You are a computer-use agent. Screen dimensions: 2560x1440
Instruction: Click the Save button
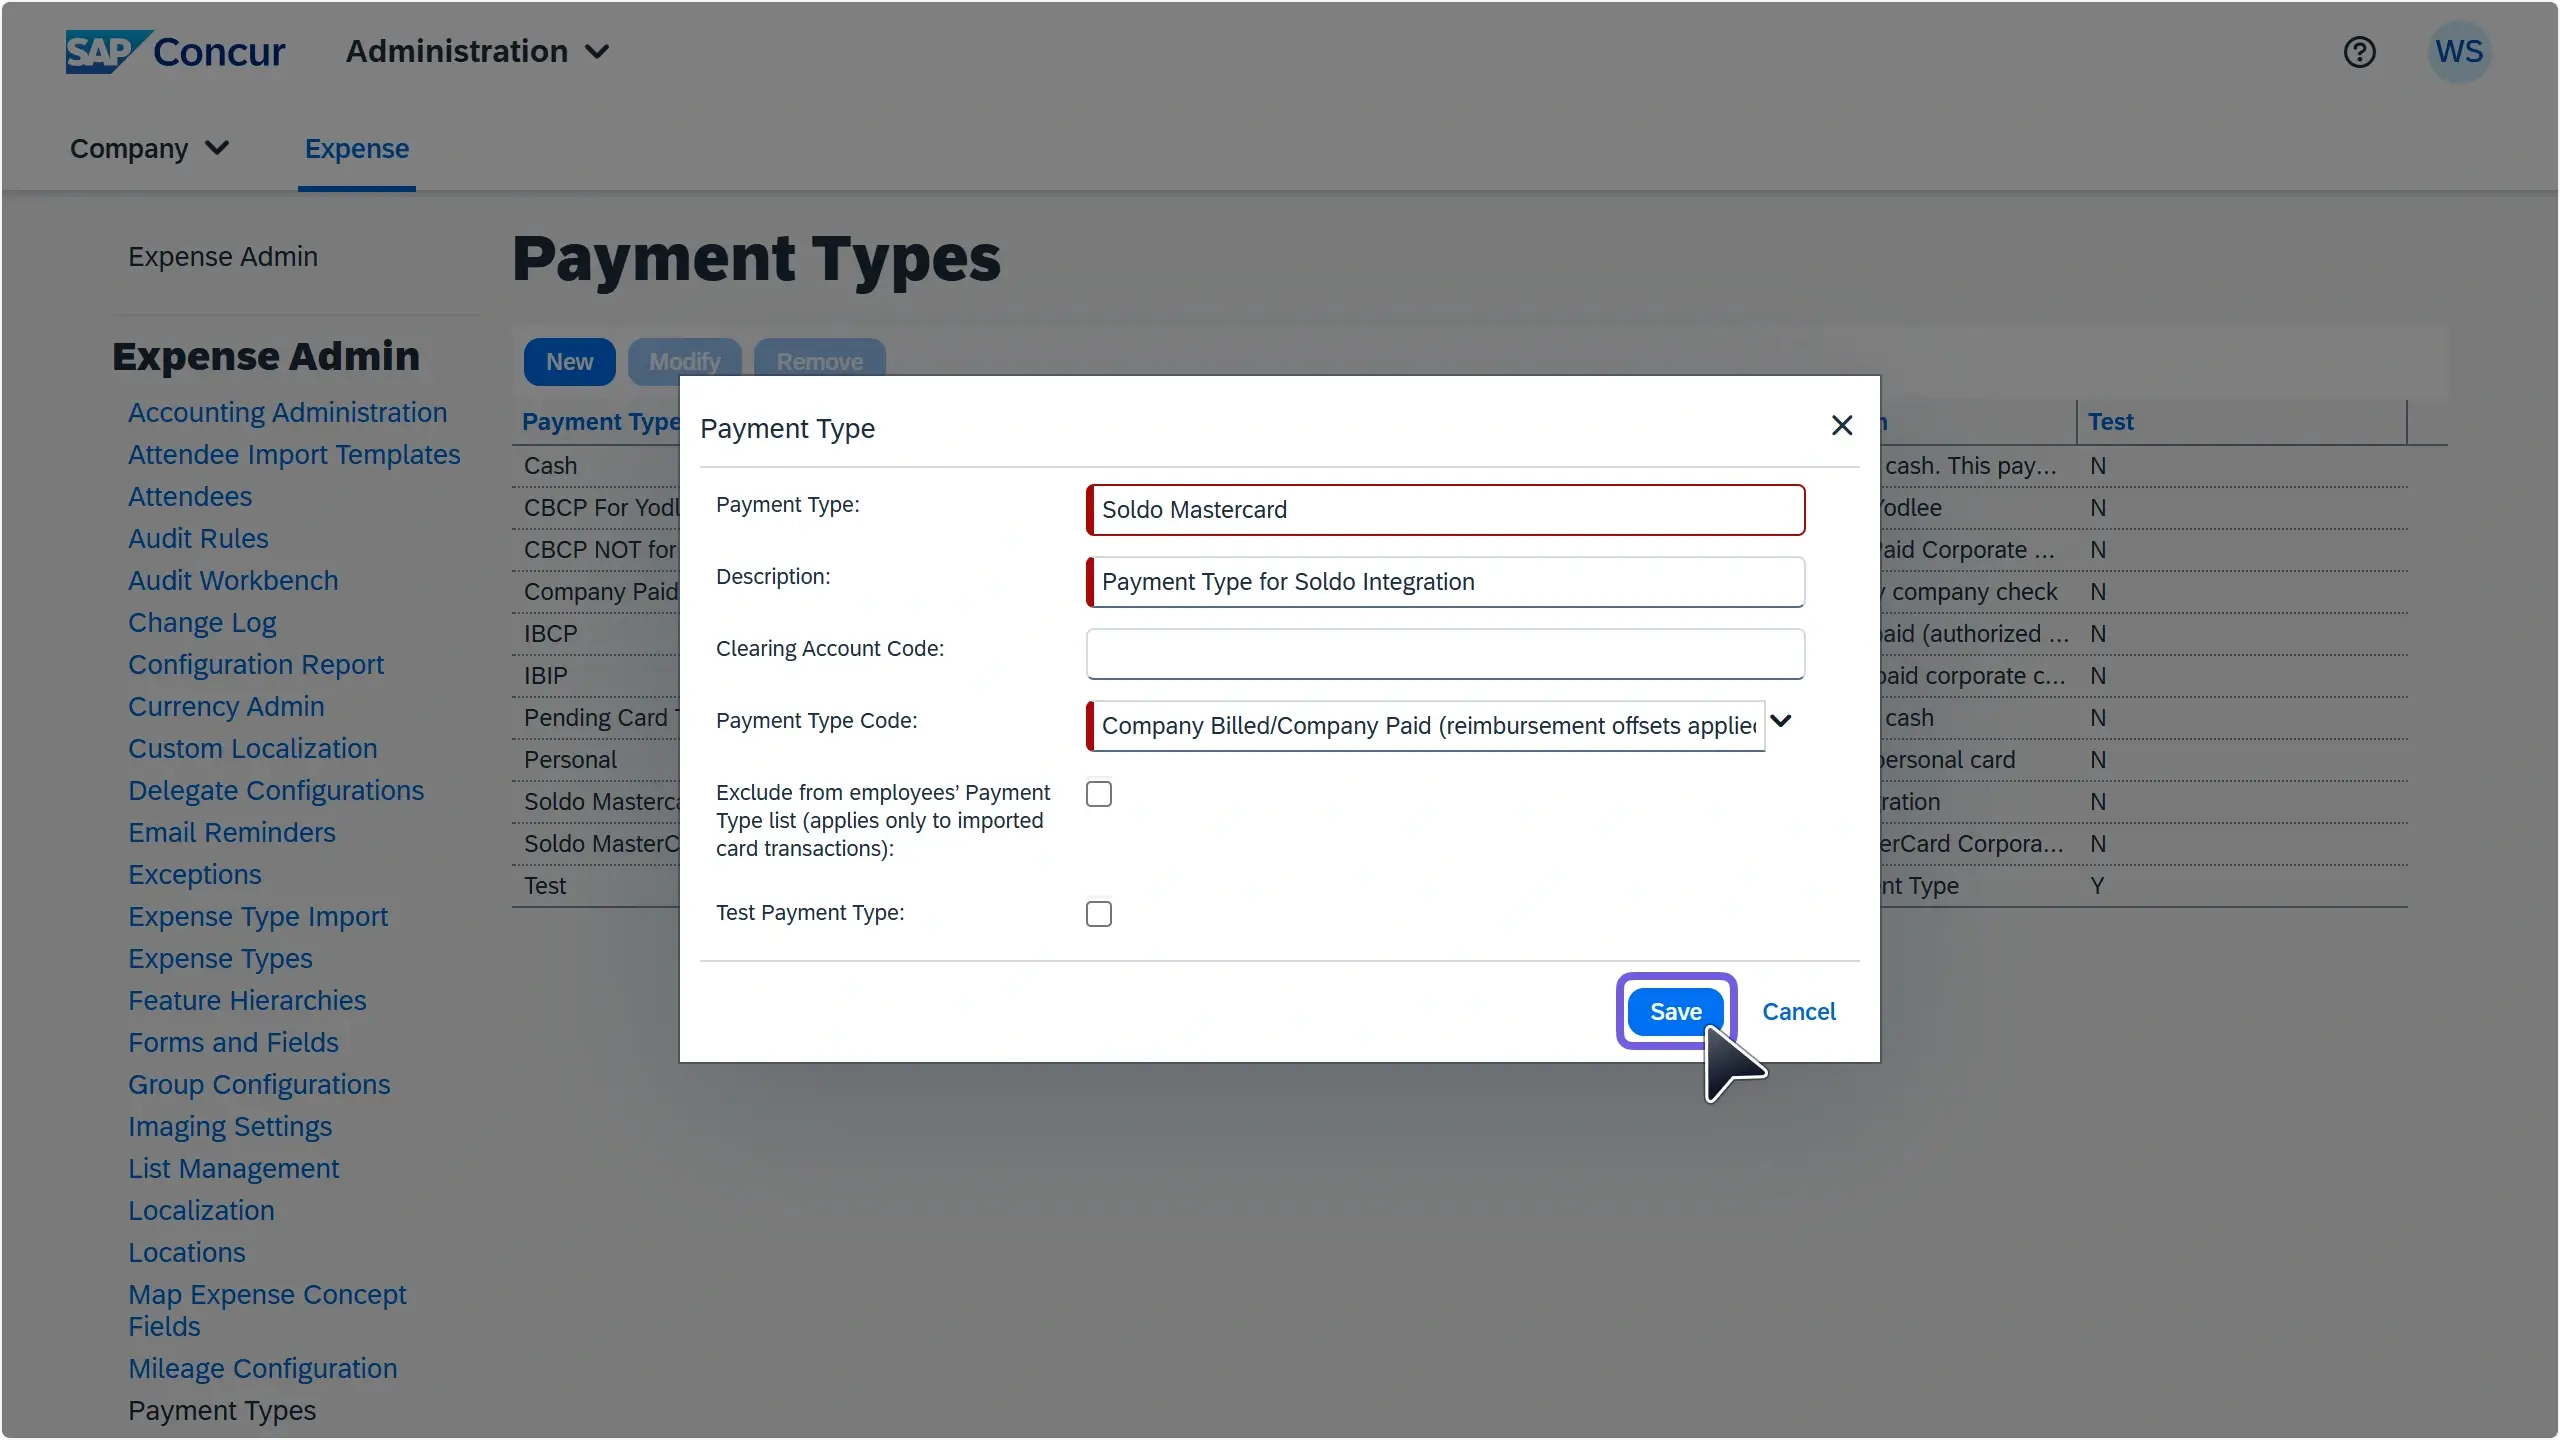pyautogui.click(x=1675, y=1011)
